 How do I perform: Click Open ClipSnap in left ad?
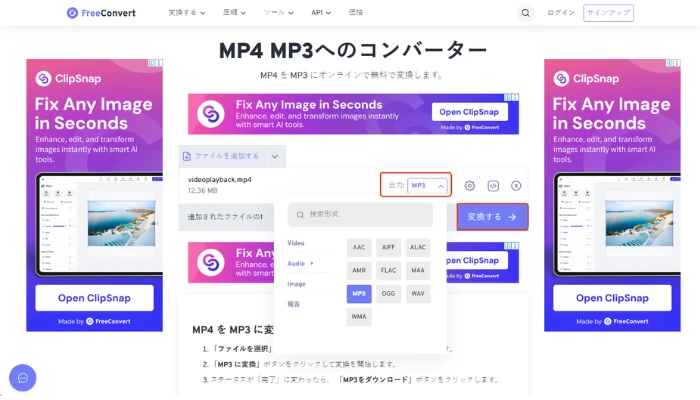tap(94, 298)
